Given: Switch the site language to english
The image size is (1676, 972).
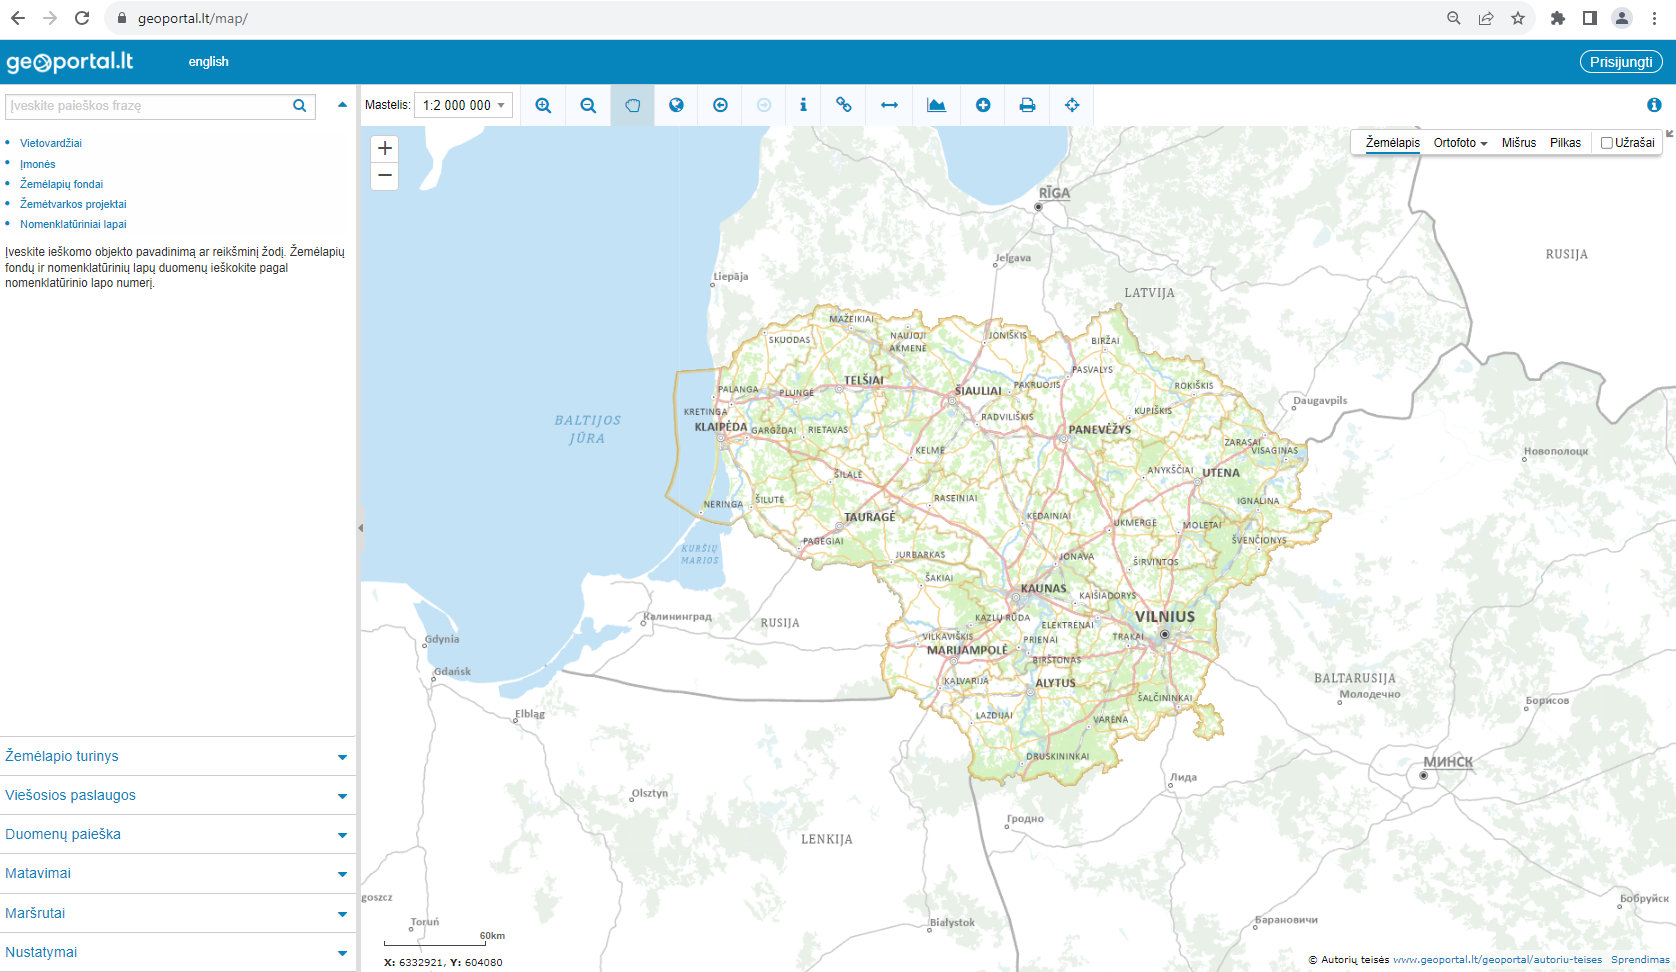Looking at the screenshot, I should 207,61.
